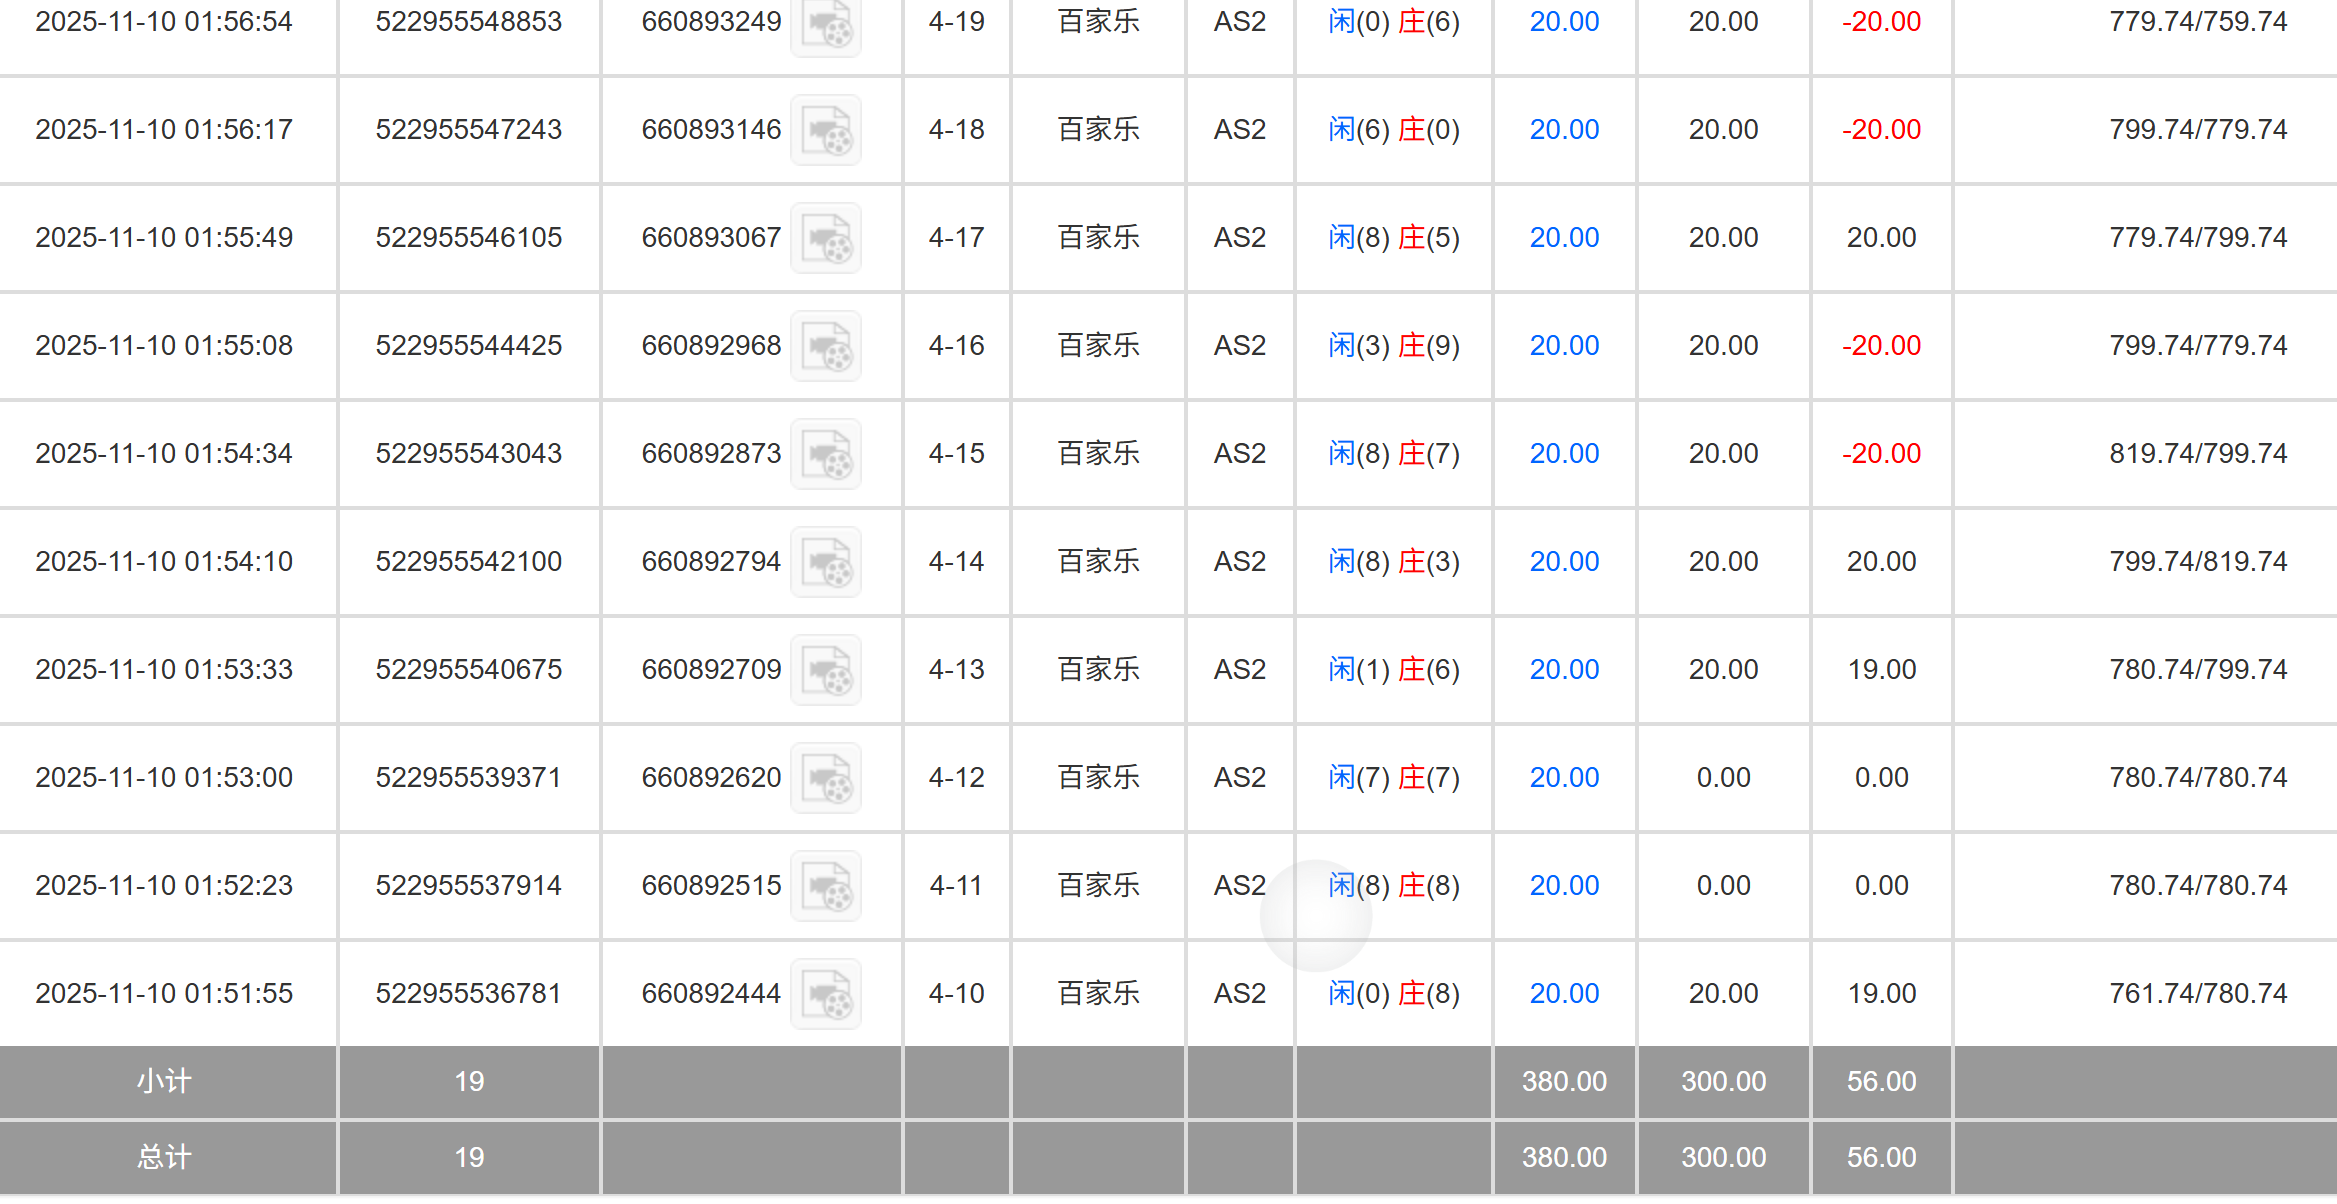2337x1204 pixels.
Task: Click replay icon beside 660893067
Action: pyautogui.click(x=826, y=238)
